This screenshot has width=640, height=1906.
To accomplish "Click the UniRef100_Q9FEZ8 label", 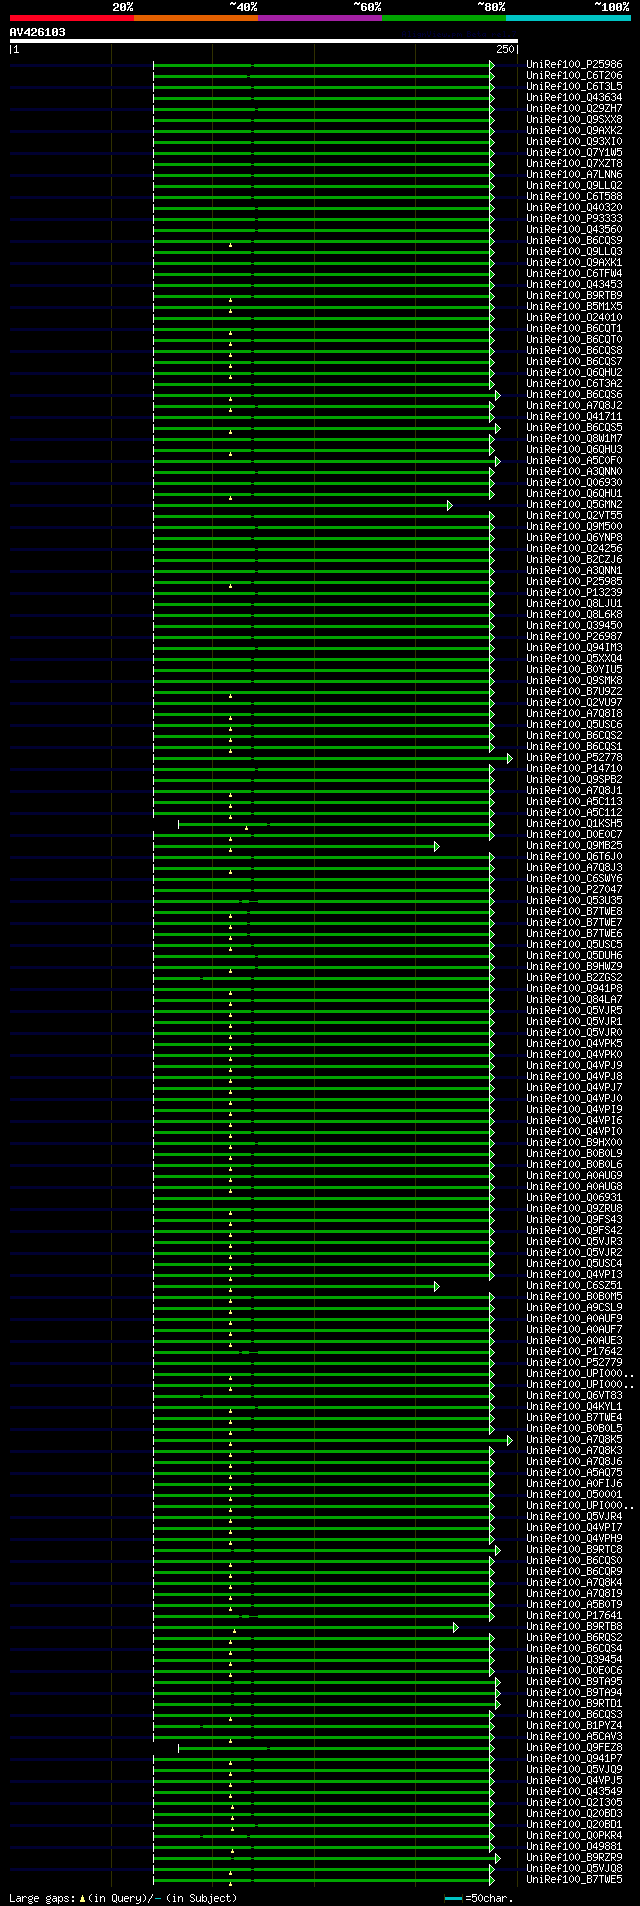I will 574,1748.
